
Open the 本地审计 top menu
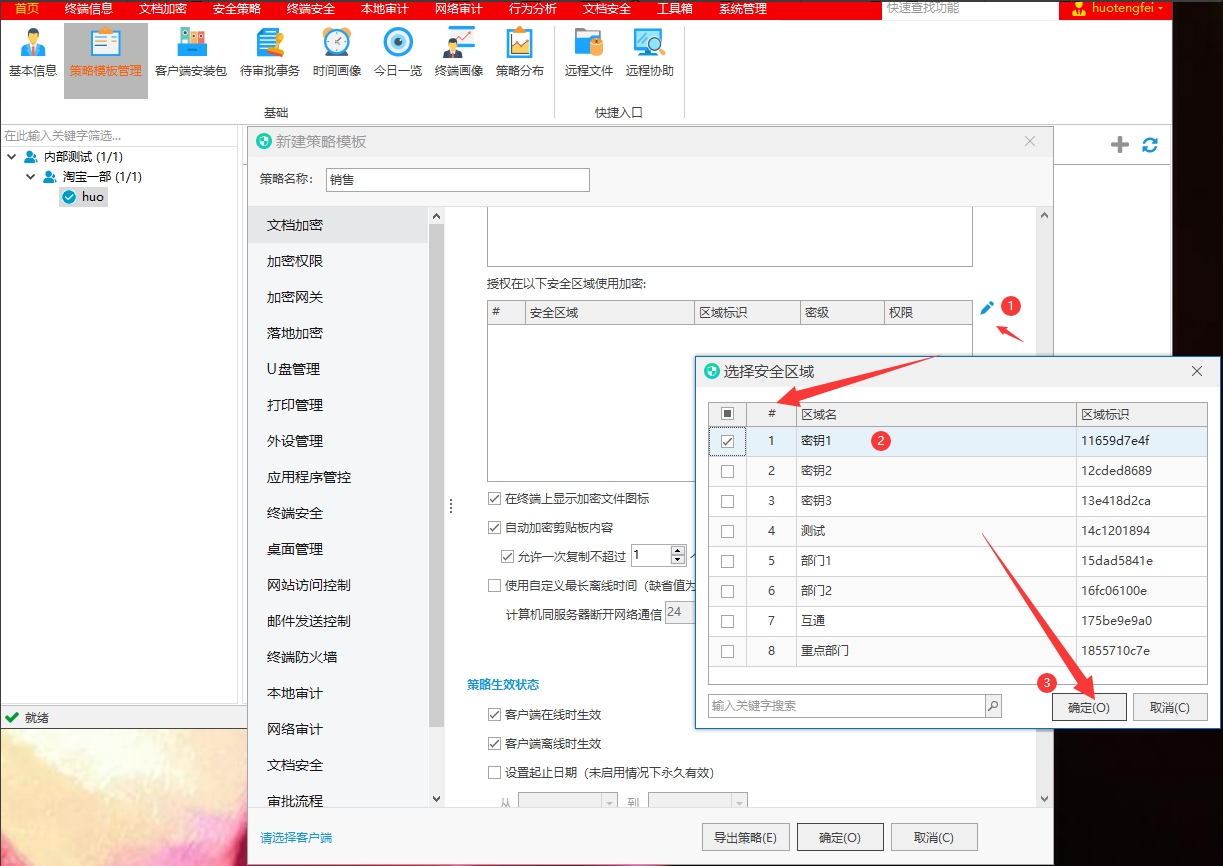(384, 9)
